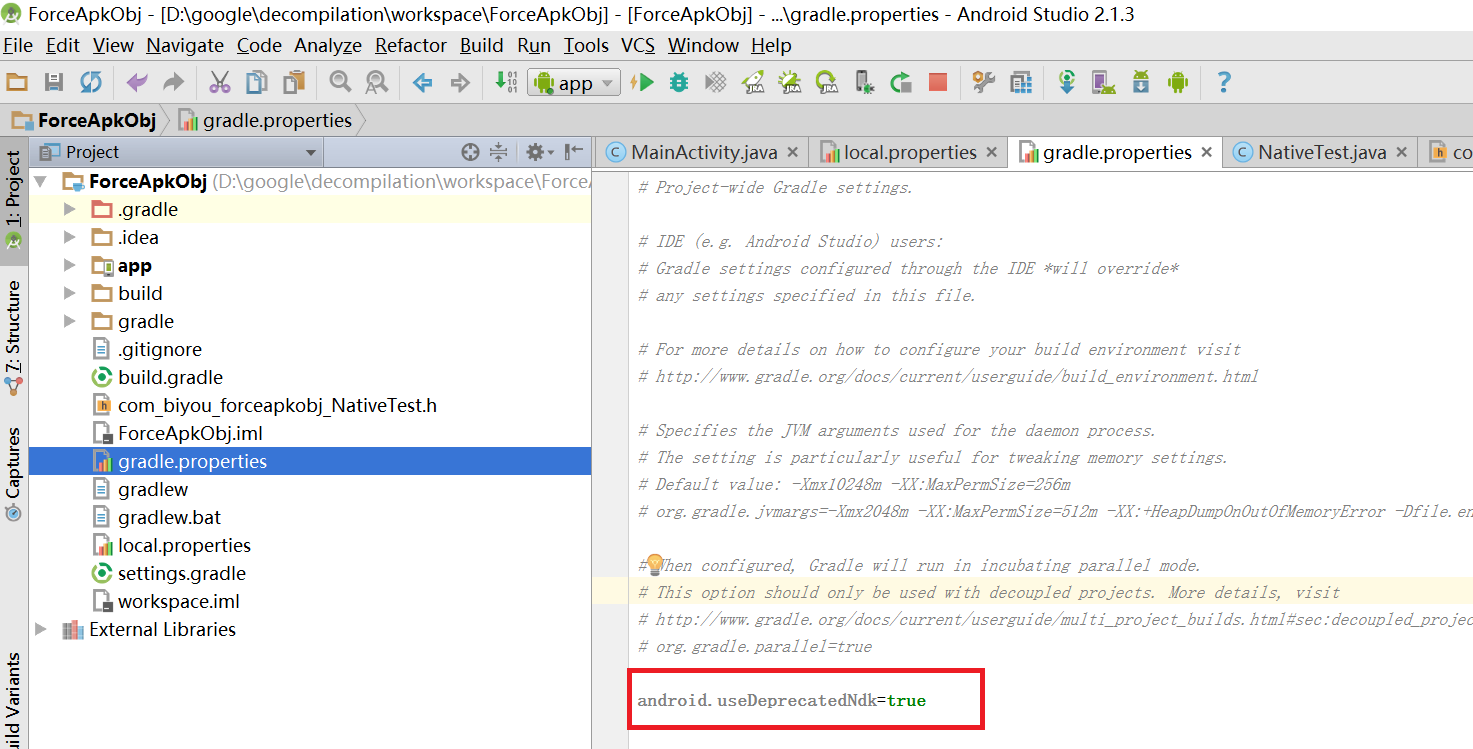Collapse all with the Project panel icon
The width and height of the screenshot is (1473, 749).
pos(499,152)
